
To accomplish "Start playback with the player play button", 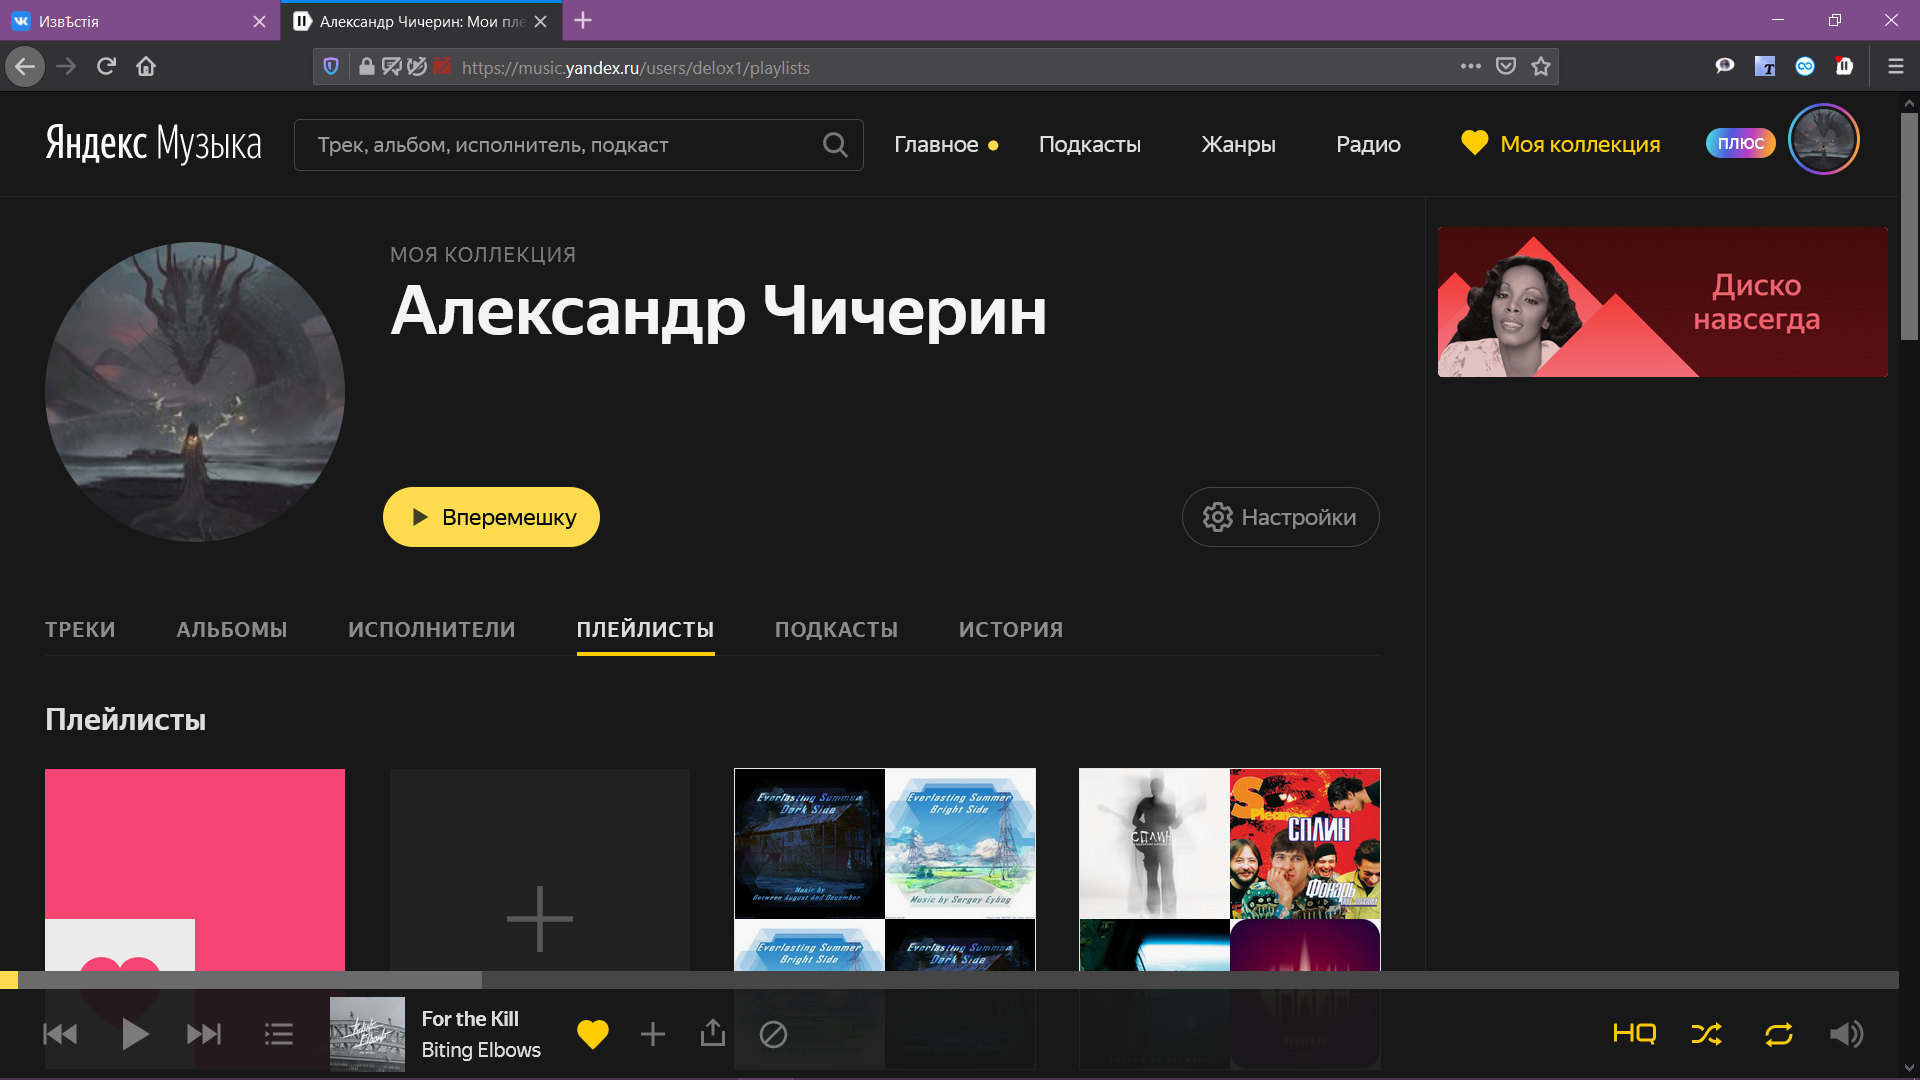I will coord(135,1034).
